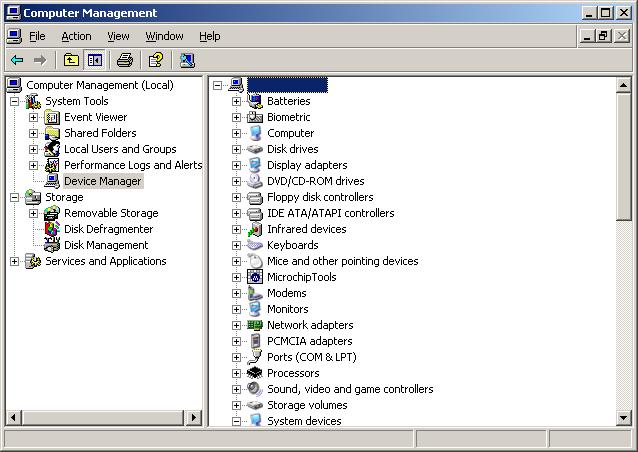Screen dimensions: 638x452
Task: Click the Sound, video and game controllers icon
Action: point(255,389)
